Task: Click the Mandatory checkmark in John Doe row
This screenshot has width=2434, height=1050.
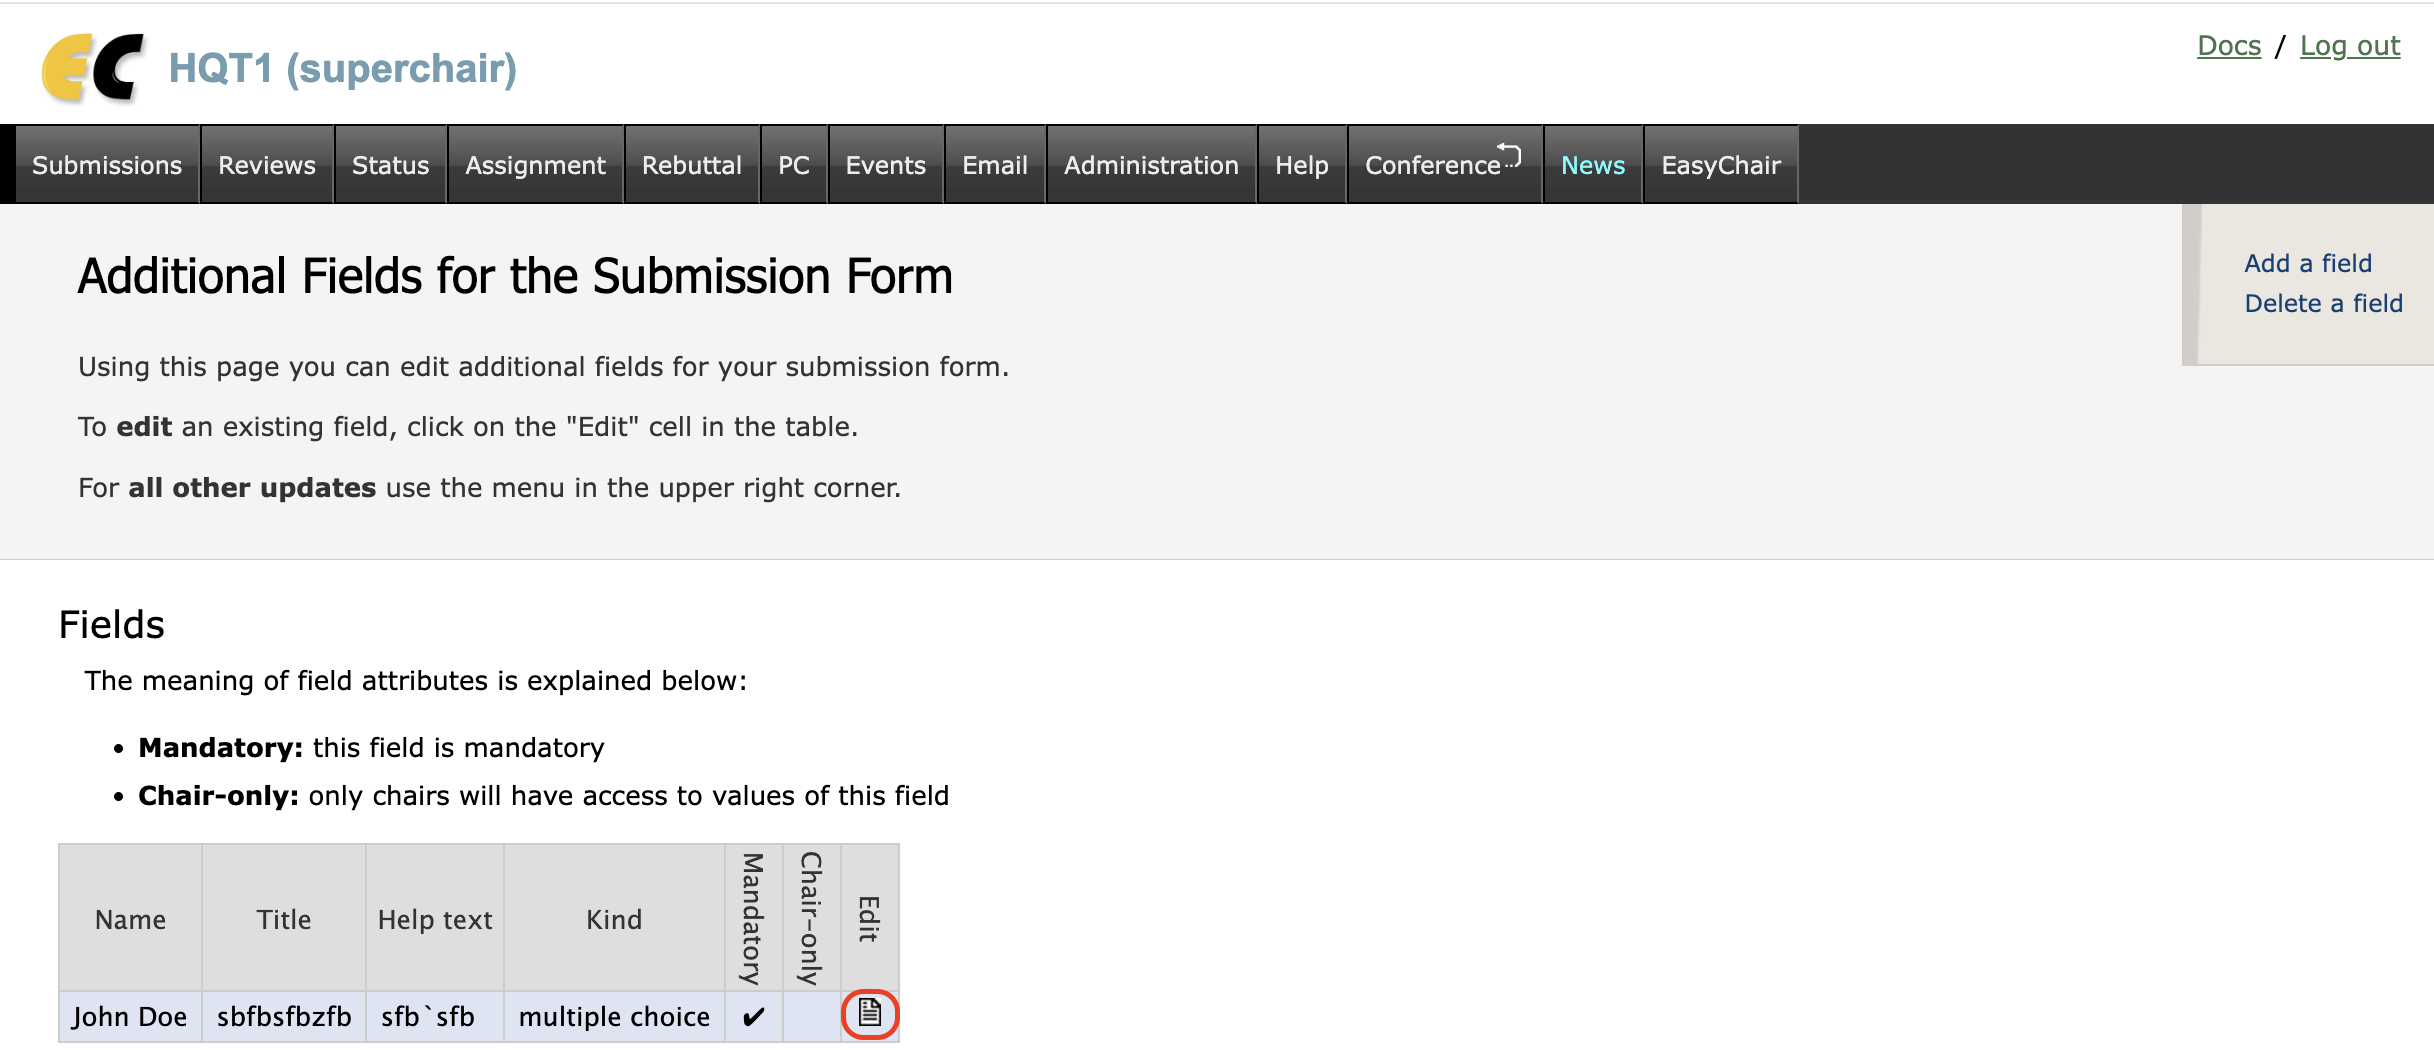Action: pyautogui.click(x=753, y=1017)
